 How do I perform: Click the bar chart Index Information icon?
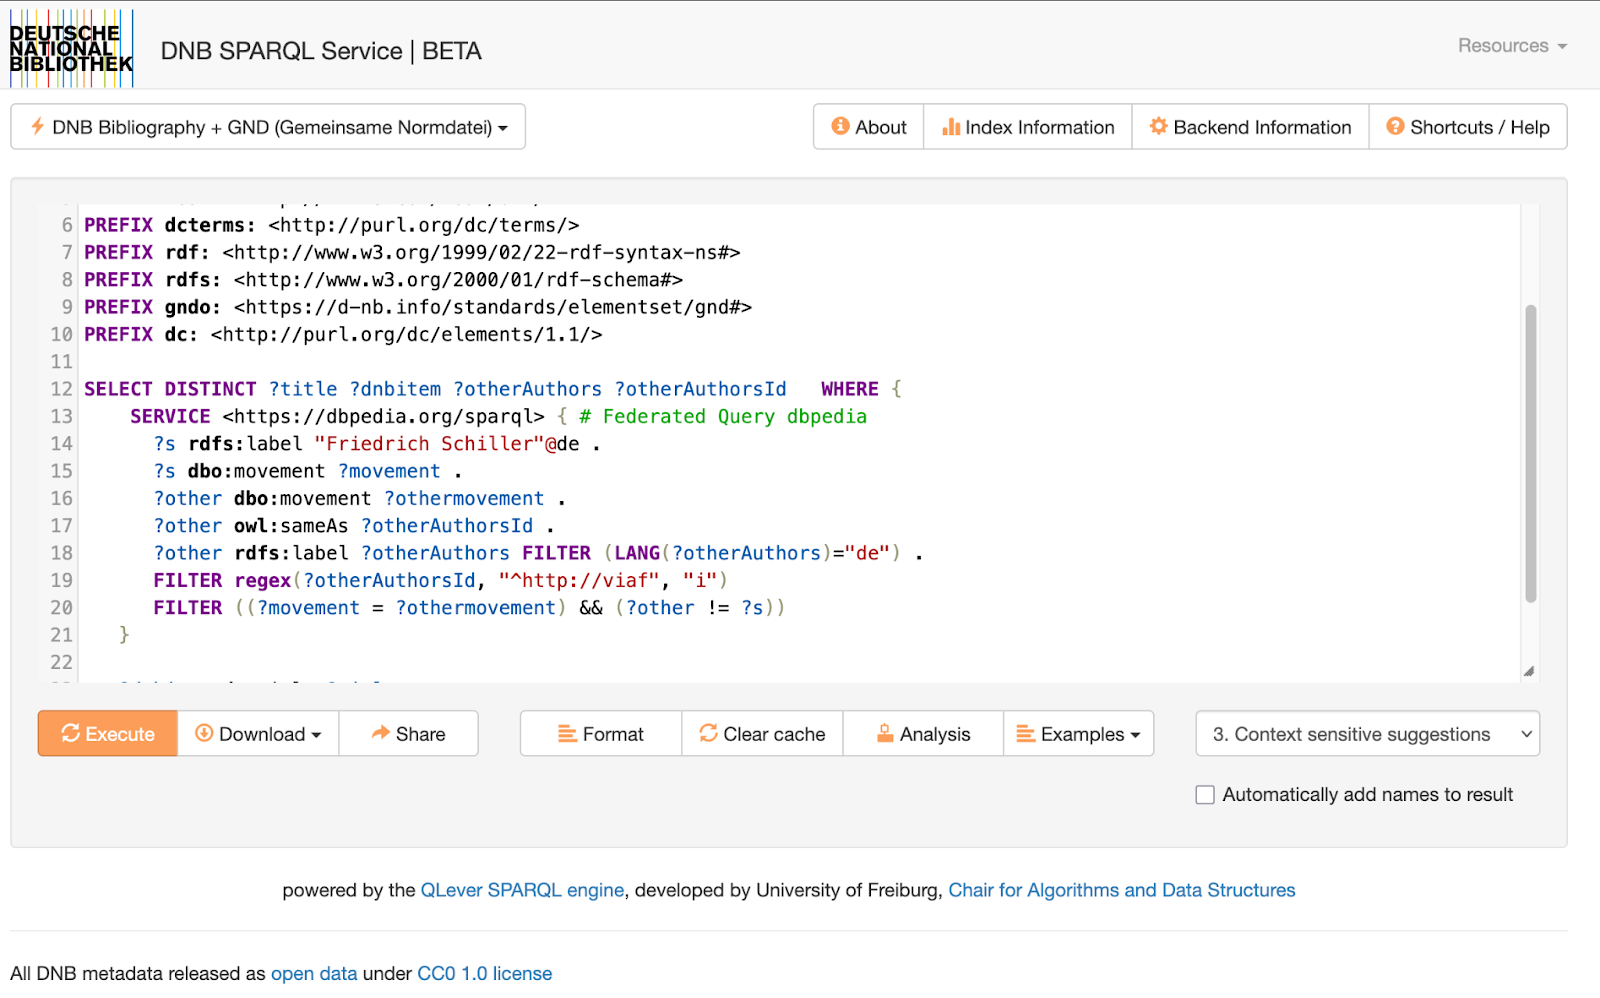pos(950,127)
